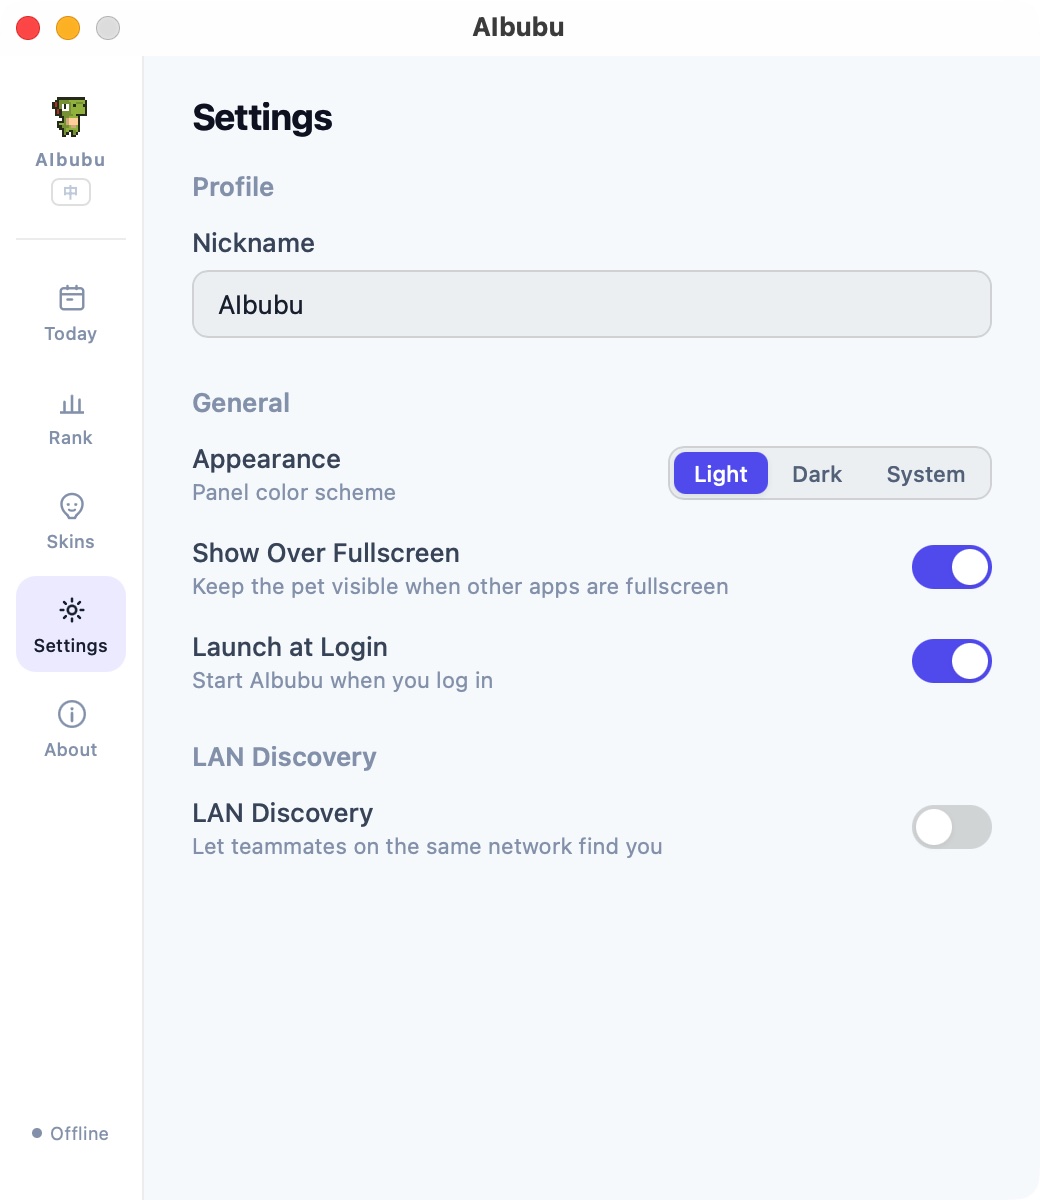Click the Settings sun icon in sidebar
Screen dimensions: 1040x1200
(70, 609)
